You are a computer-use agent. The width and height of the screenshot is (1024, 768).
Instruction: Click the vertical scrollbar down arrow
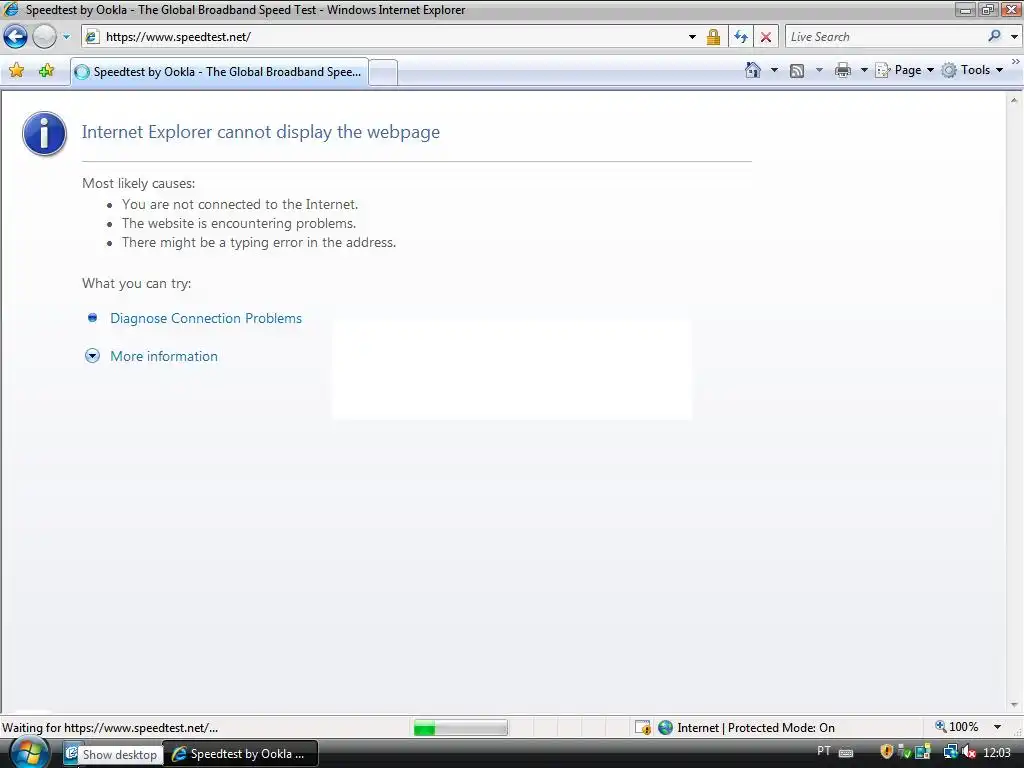[x=1014, y=705]
